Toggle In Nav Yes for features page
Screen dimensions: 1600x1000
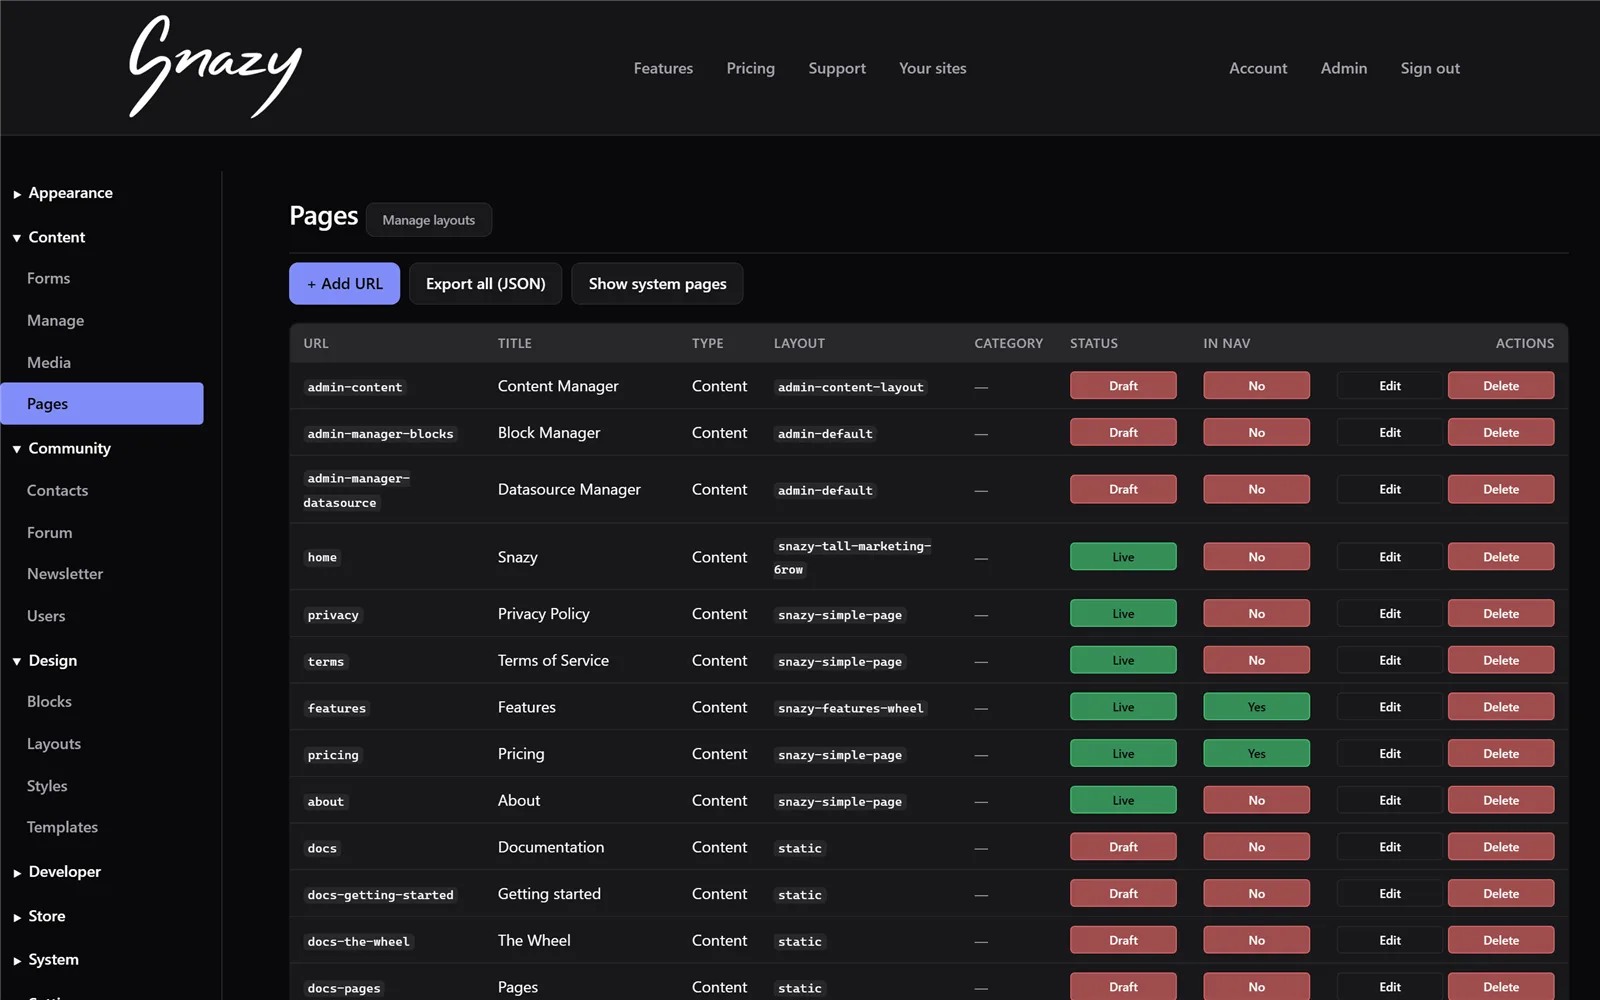1257,707
